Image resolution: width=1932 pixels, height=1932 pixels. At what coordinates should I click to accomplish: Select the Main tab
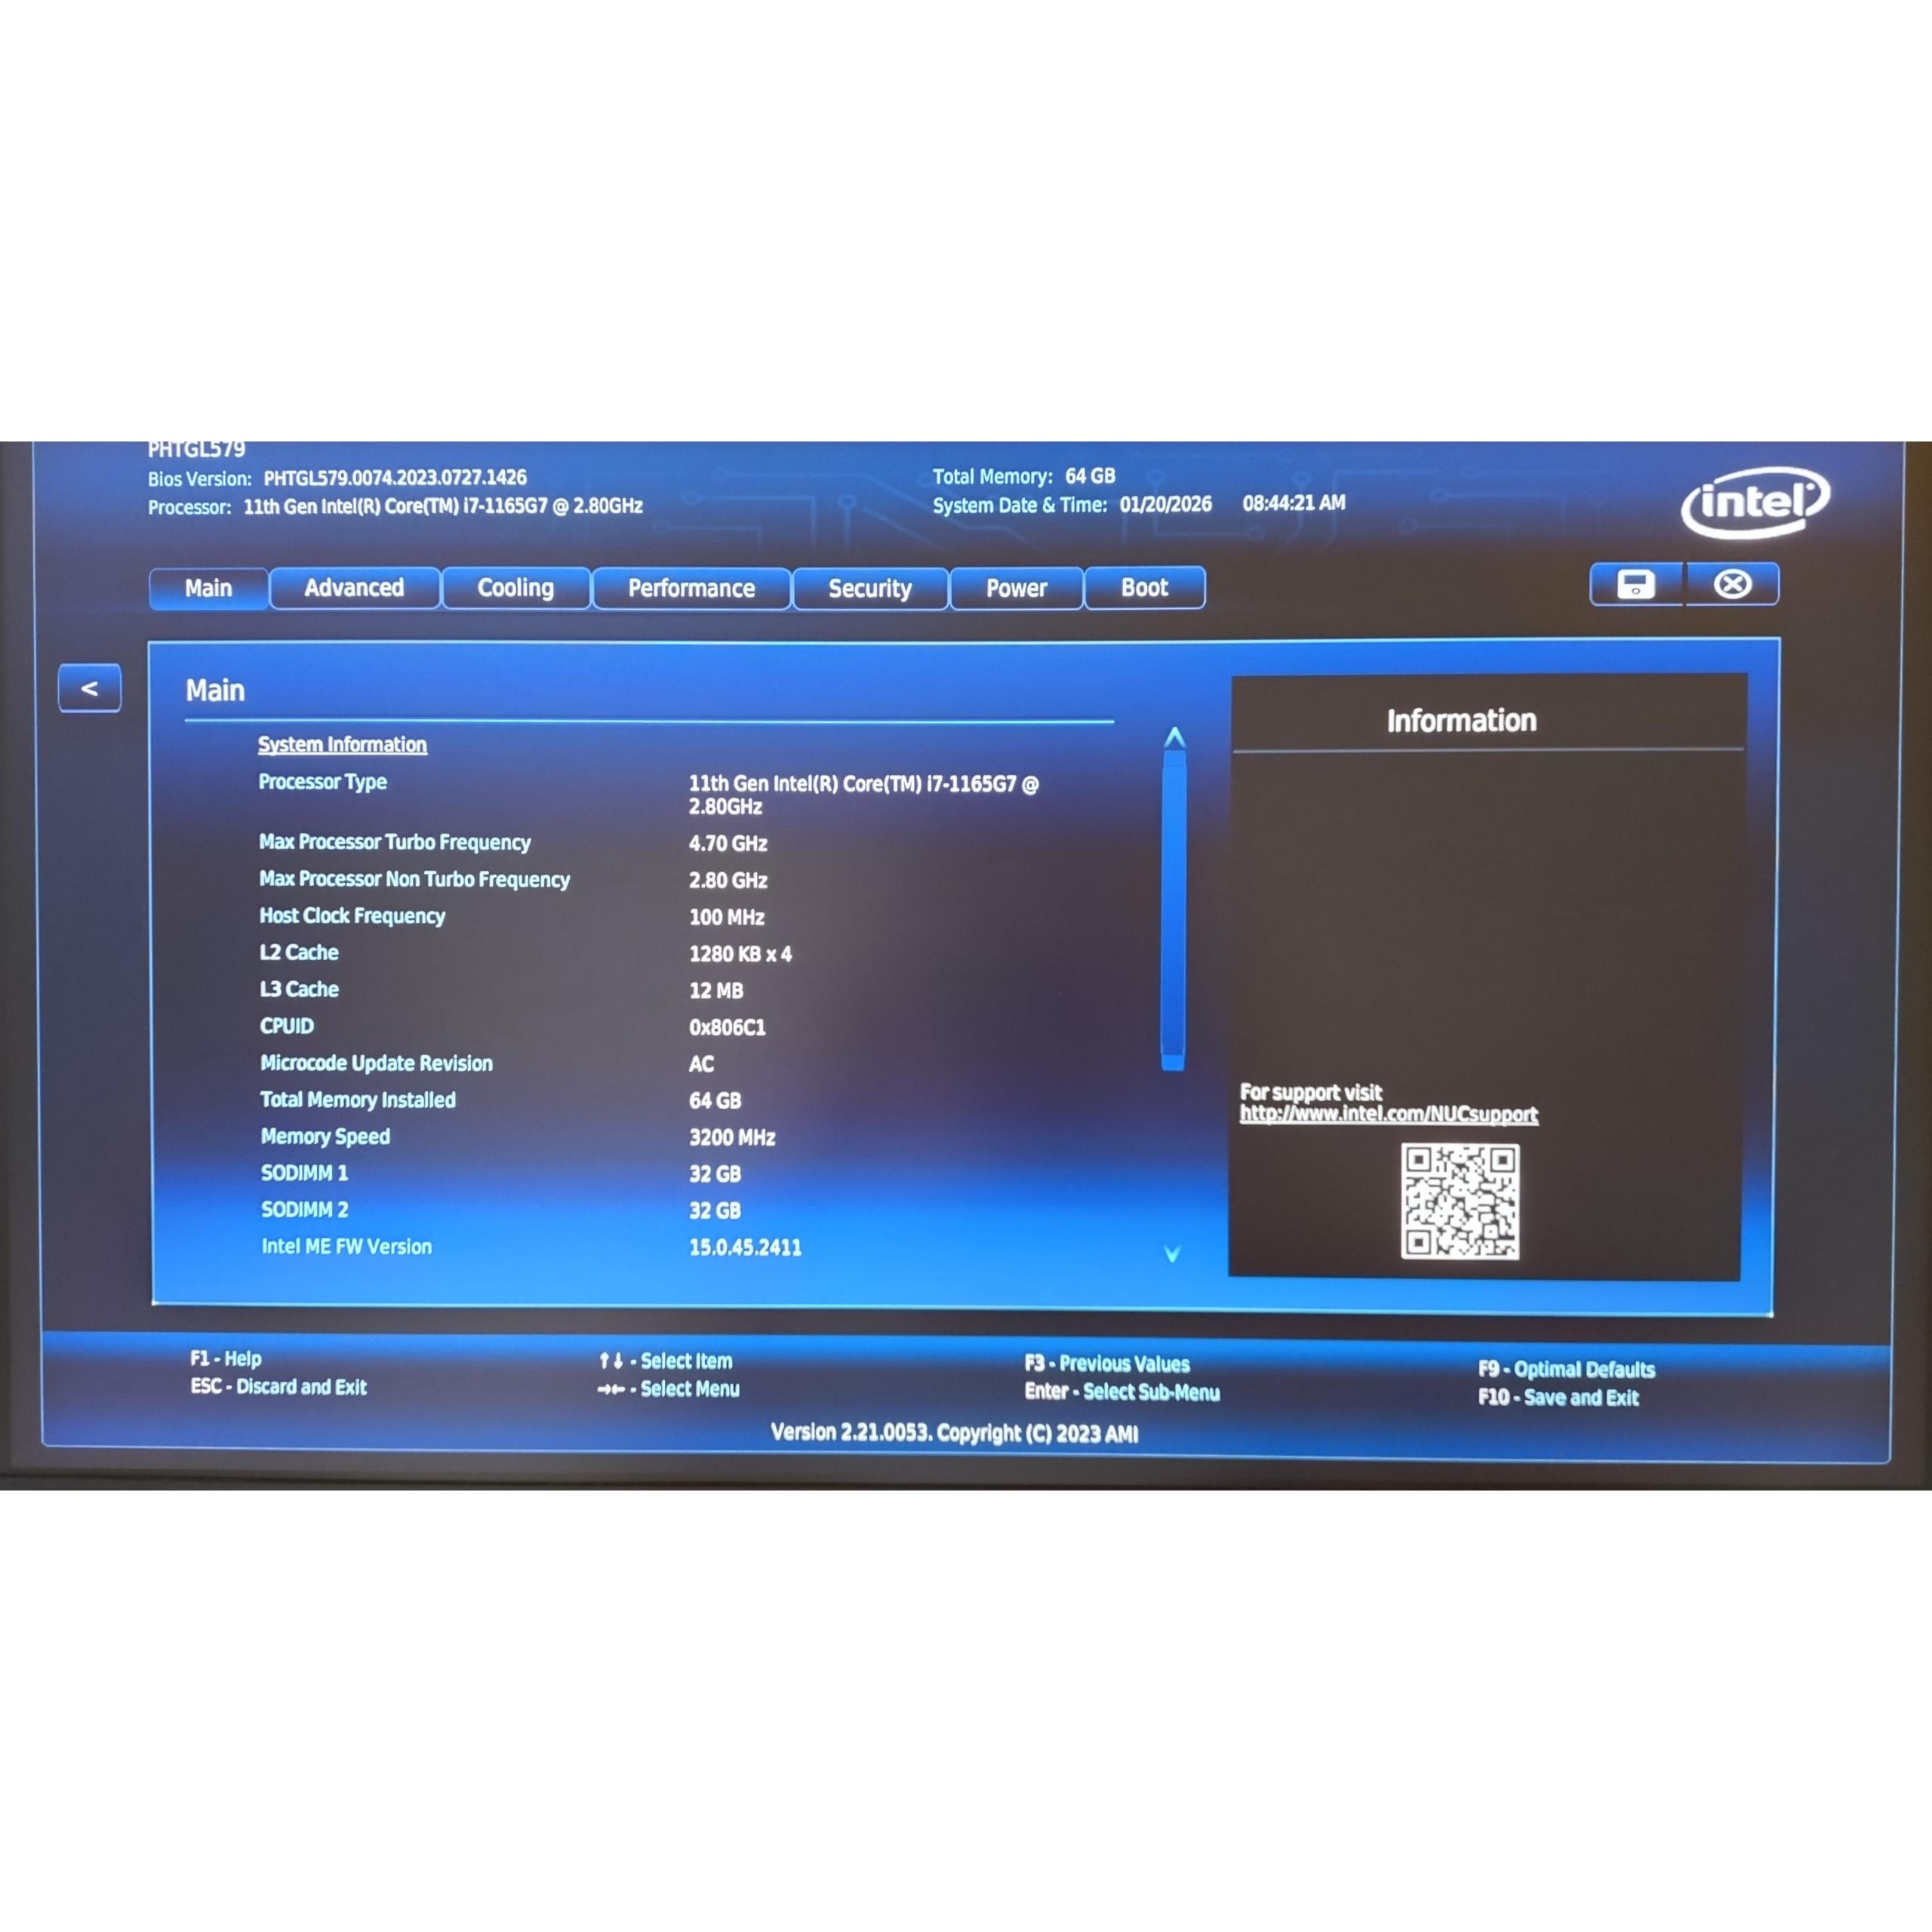[208, 588]
